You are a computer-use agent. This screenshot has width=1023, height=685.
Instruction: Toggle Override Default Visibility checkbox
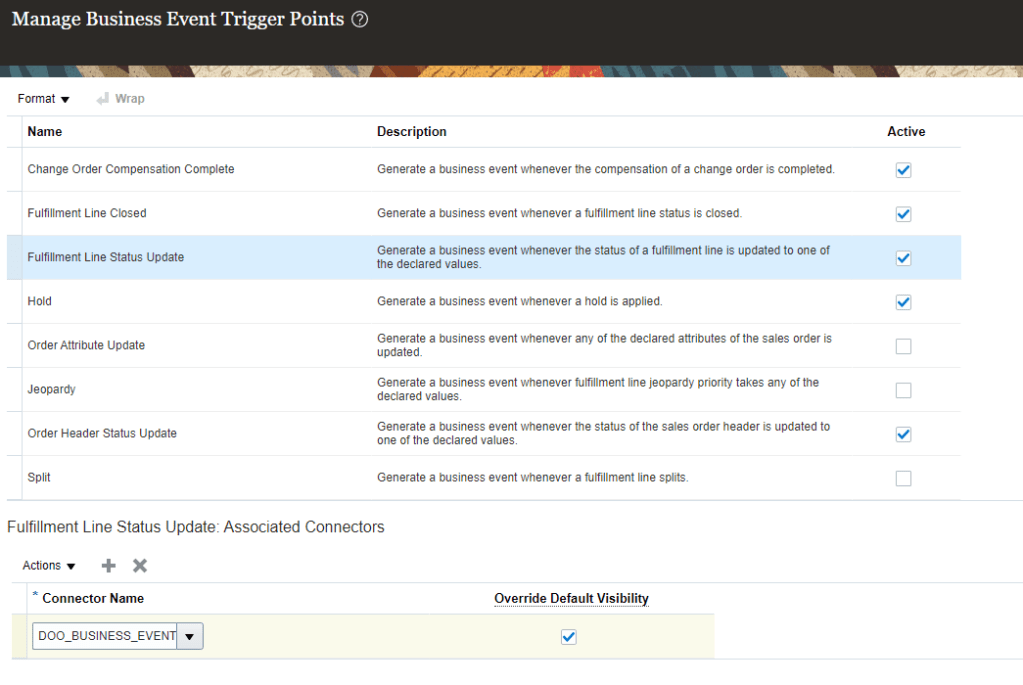click(x=569, y=637)
